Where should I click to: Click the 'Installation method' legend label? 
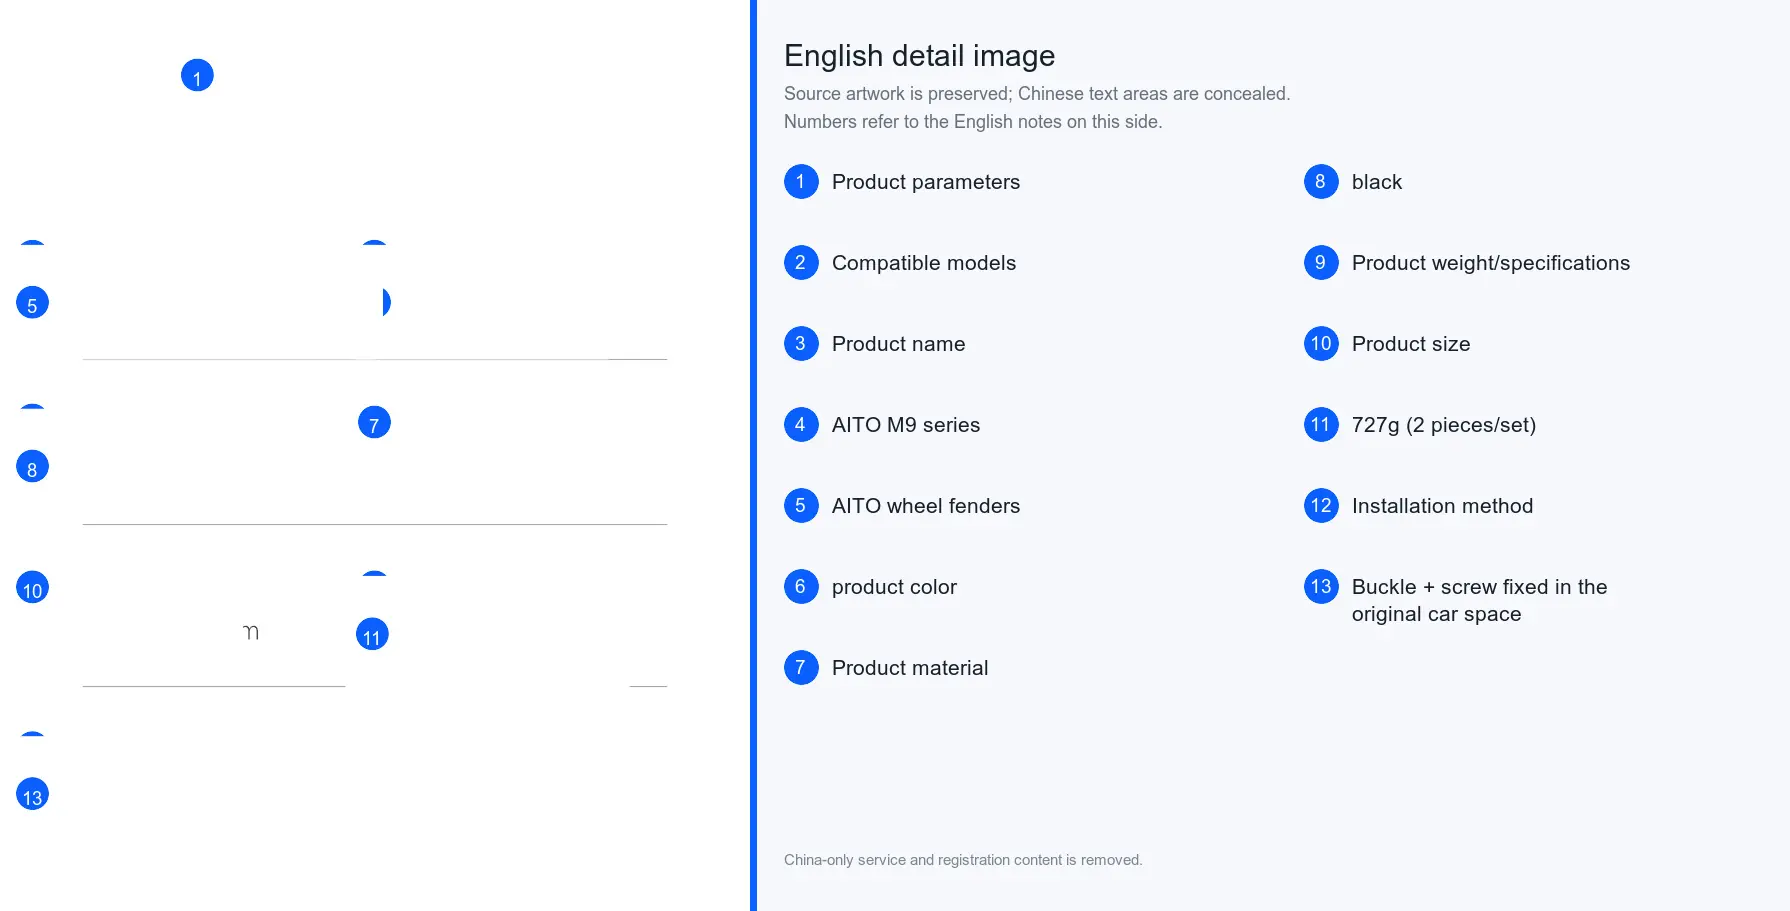tap(1442, 506)
